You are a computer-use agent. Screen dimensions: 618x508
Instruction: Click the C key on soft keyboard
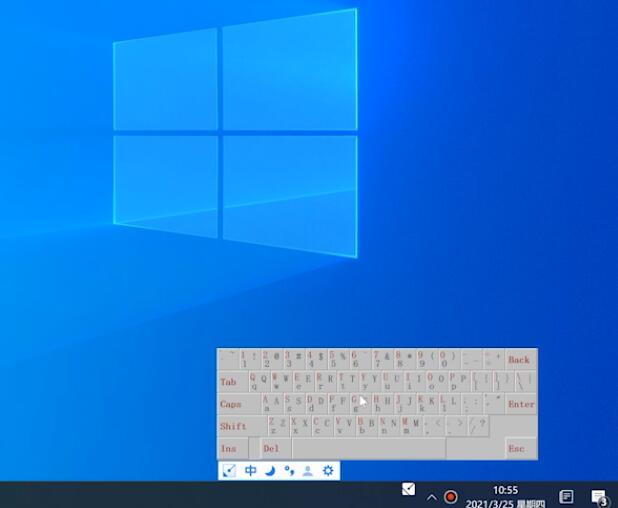[323, 426]
